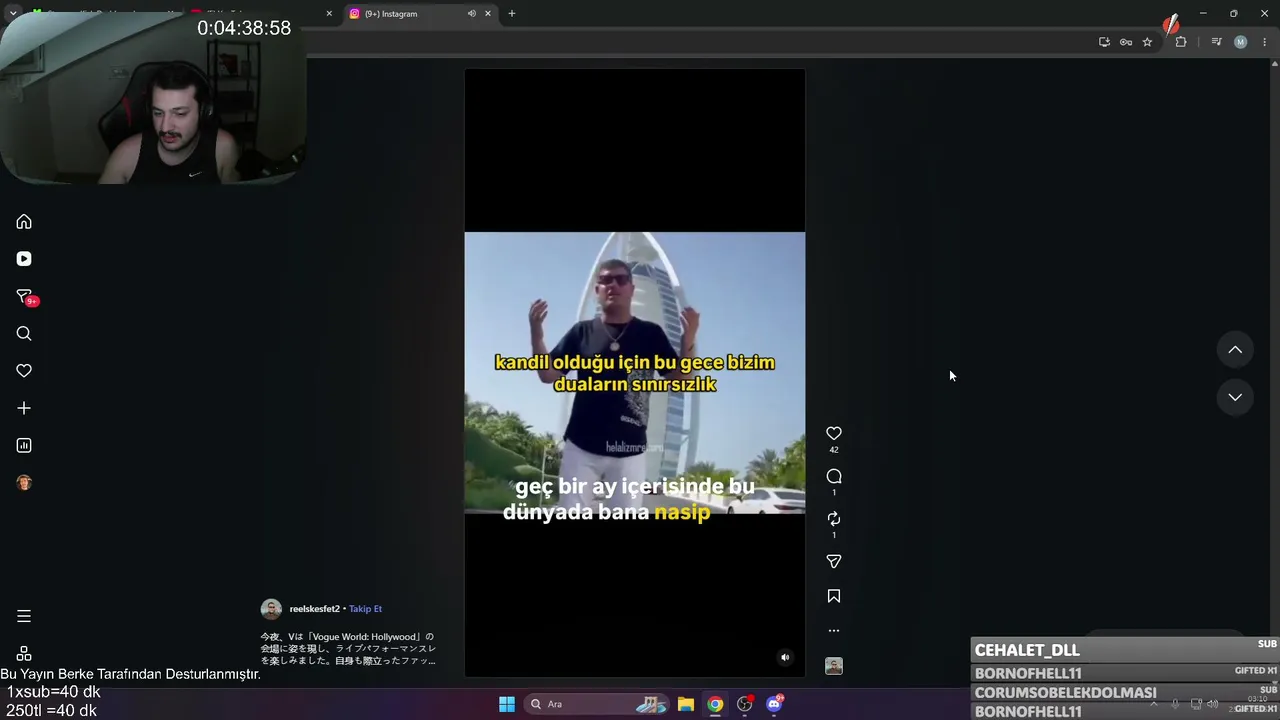Toggle the reel's sound button
The height and width of the screenshot is (720, 1280).
785,657
